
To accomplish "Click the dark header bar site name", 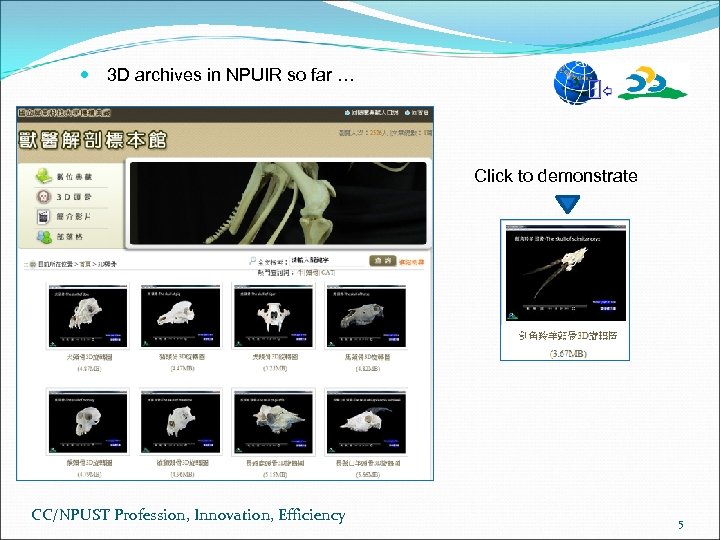I will point(64,112).
